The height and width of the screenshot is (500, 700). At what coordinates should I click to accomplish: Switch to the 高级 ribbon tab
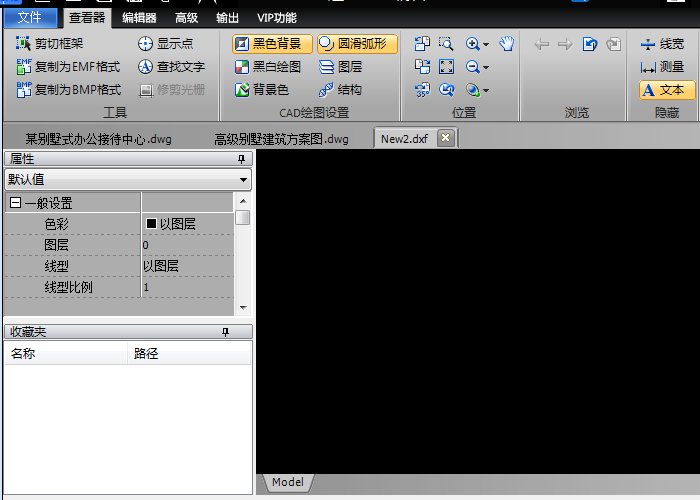186,18
